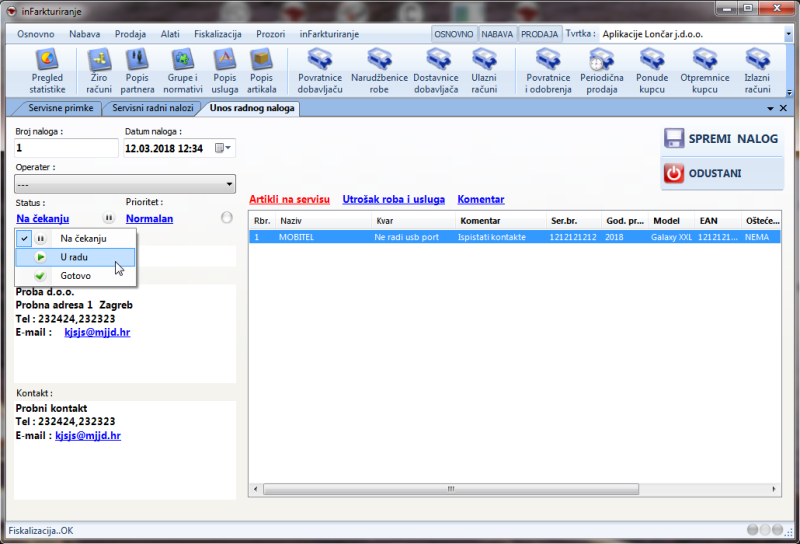Open Popis partnera icon
The width and height of the screenshot is (800, 544).
pos(140,70)
